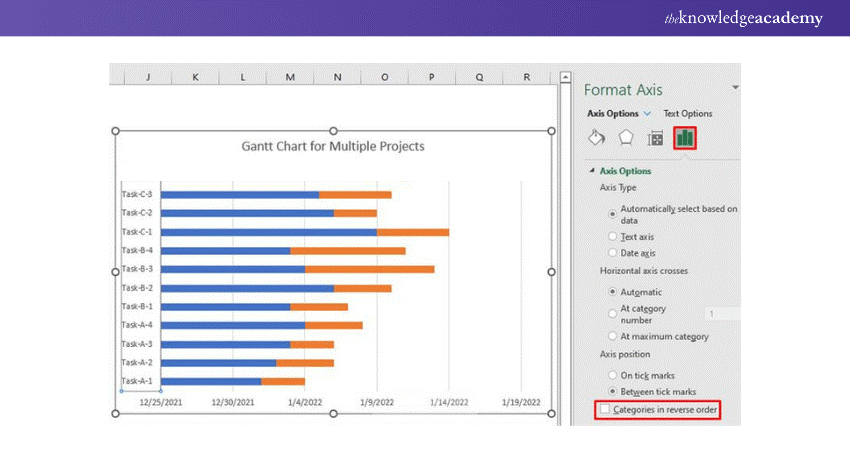Open Format Axis pane options dropdown arrow
This screenshot has height=450, width=850.
[735, 89]
